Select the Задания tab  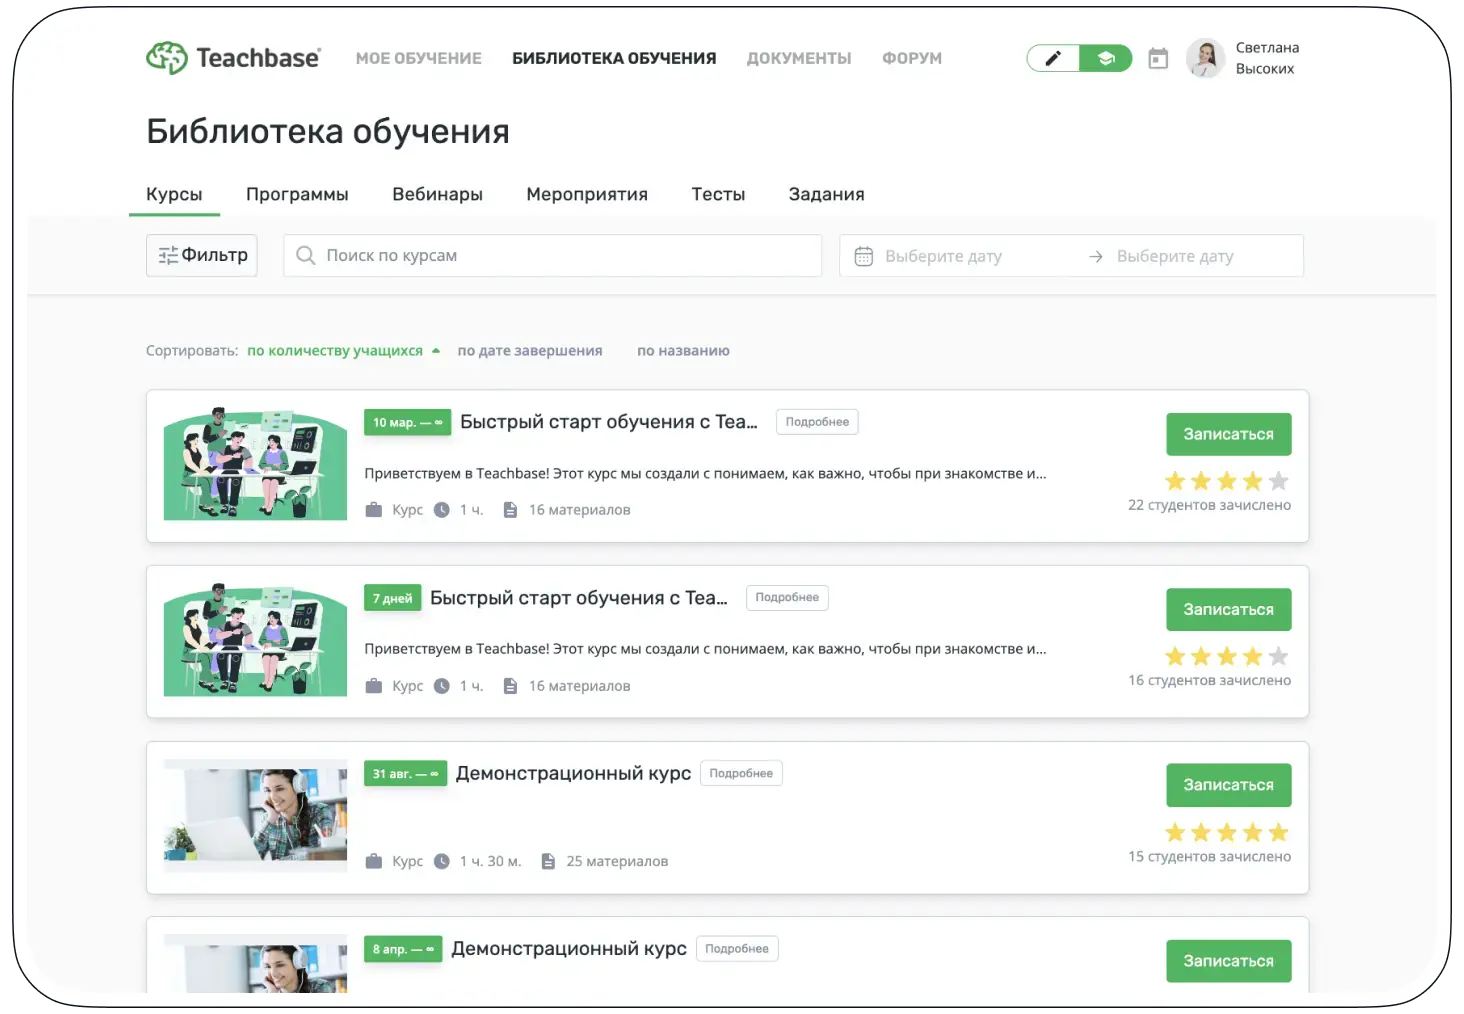click(x=826, y=194)
